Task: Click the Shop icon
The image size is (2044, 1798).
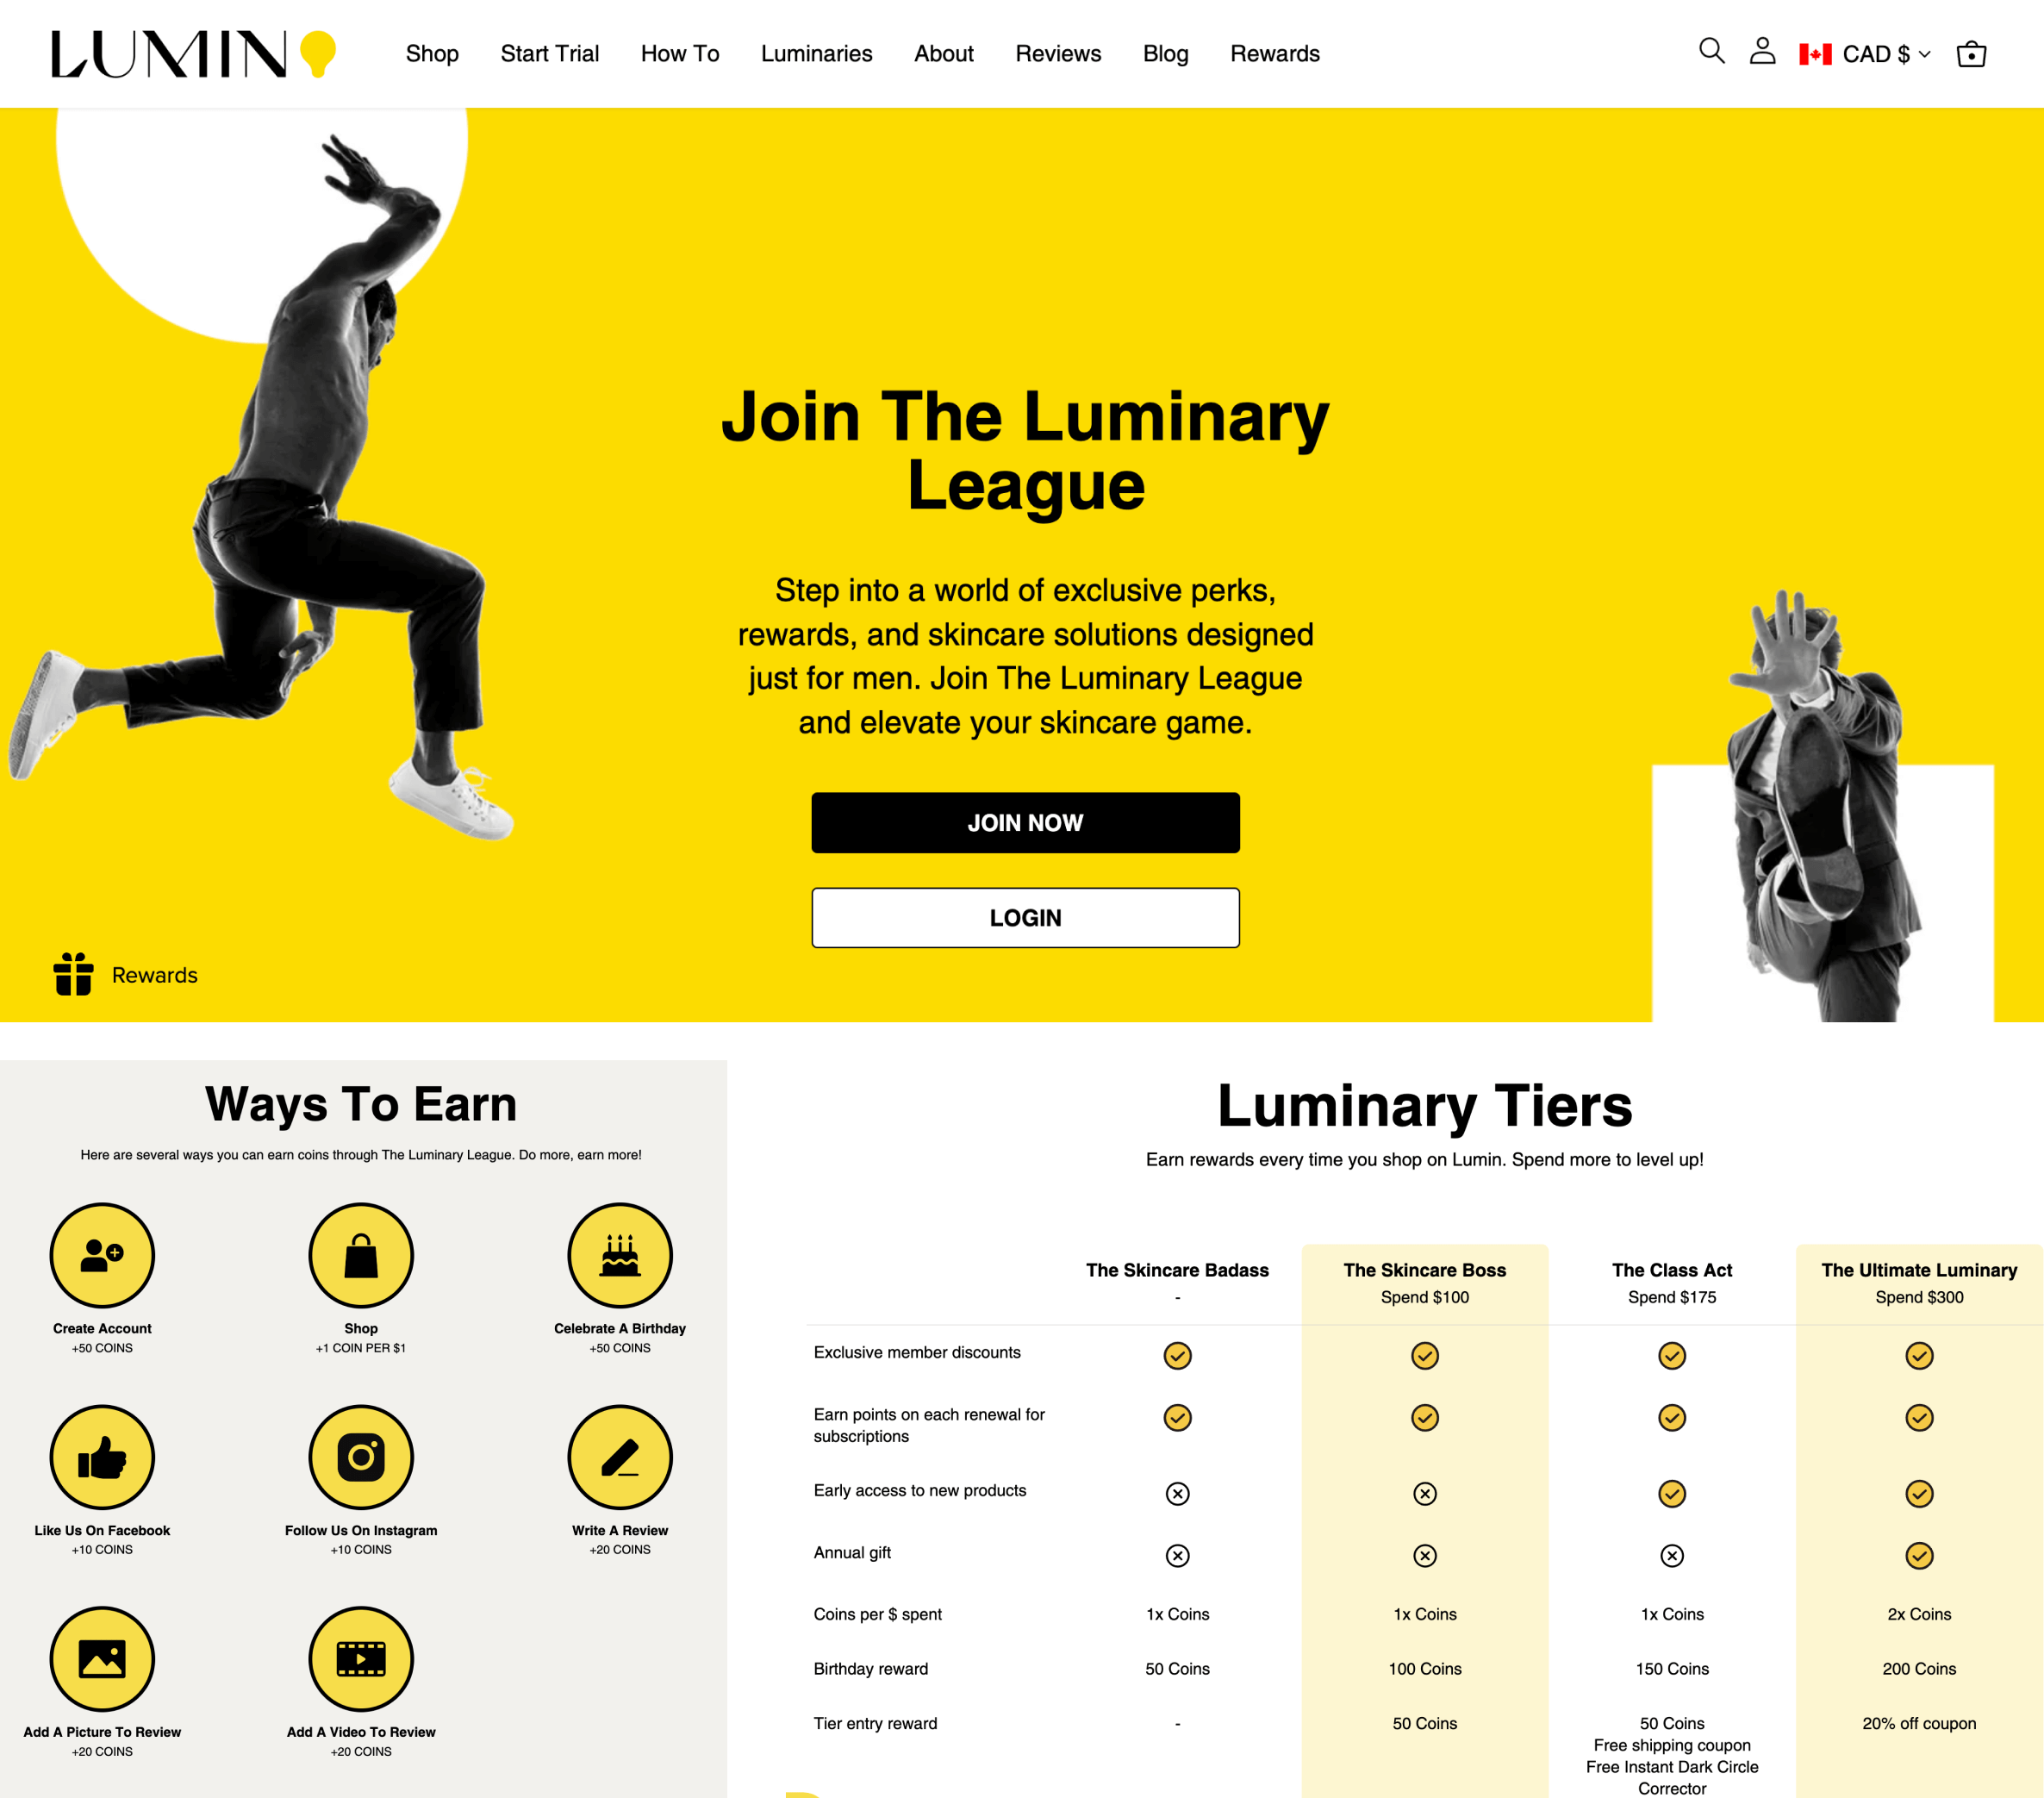Action: coord(360,1258)
